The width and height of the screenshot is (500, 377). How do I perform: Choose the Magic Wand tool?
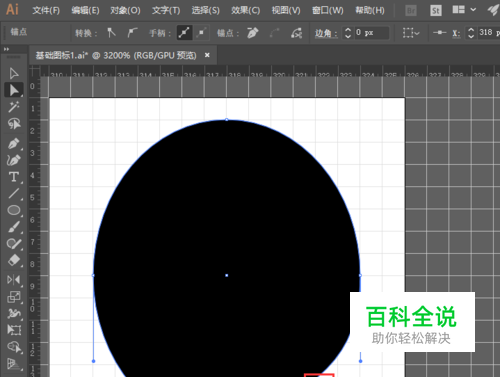(14, 107)
